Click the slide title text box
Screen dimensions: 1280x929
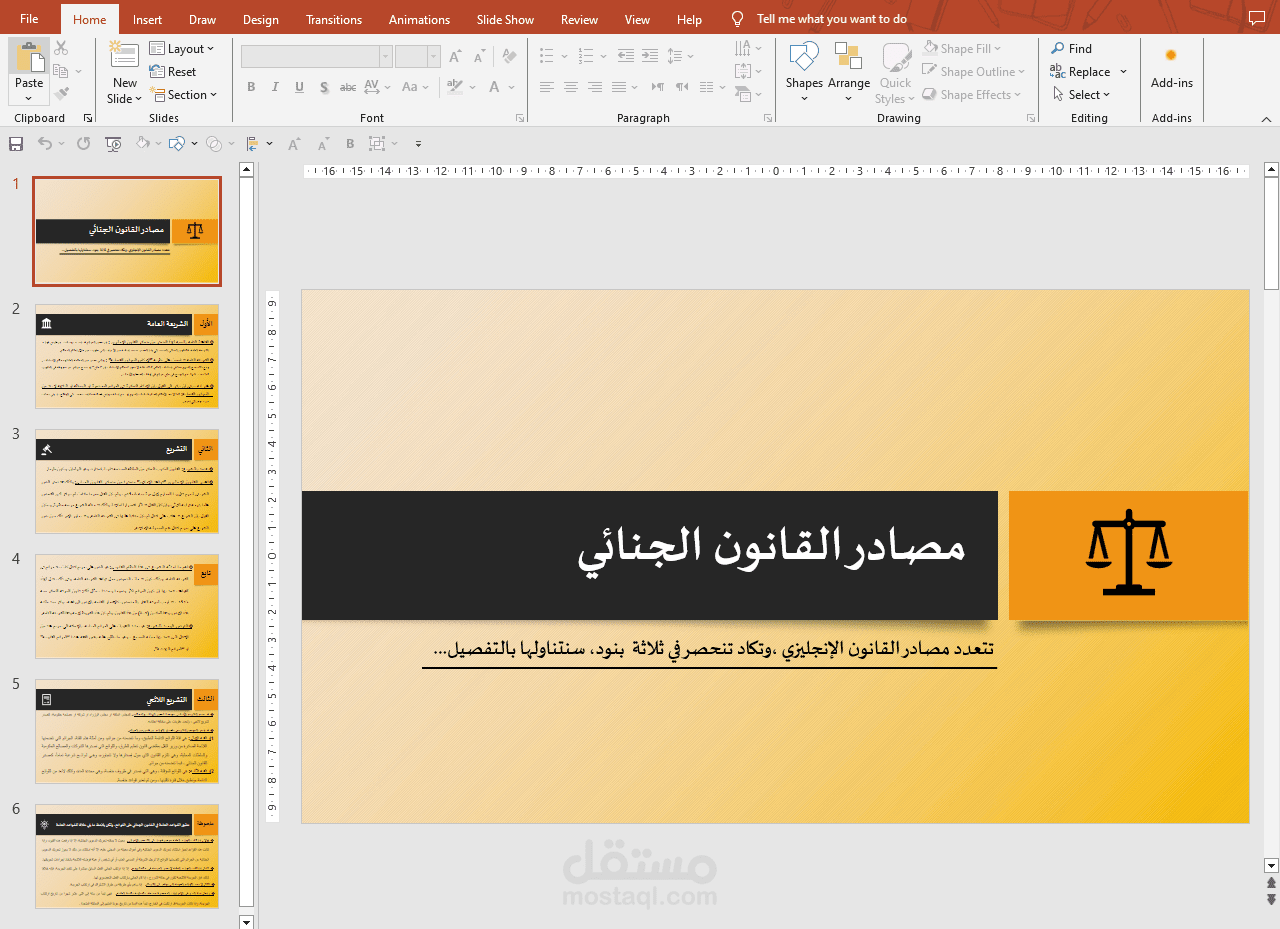click(650, 555)
